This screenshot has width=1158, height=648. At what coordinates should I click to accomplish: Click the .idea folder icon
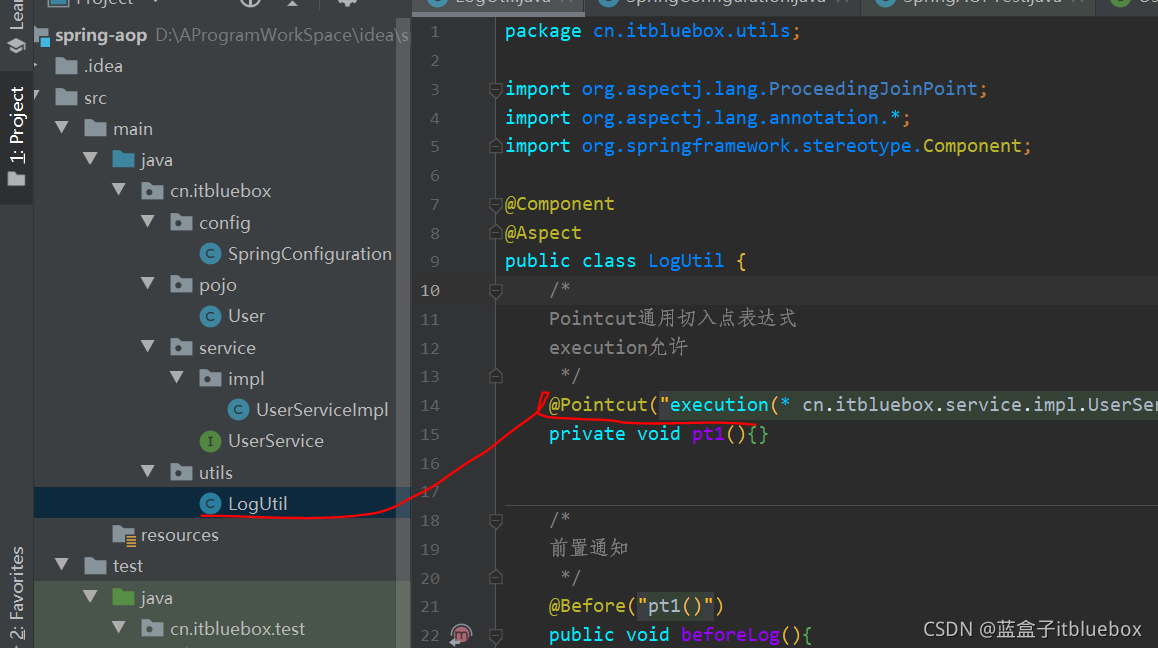(66, 66)
